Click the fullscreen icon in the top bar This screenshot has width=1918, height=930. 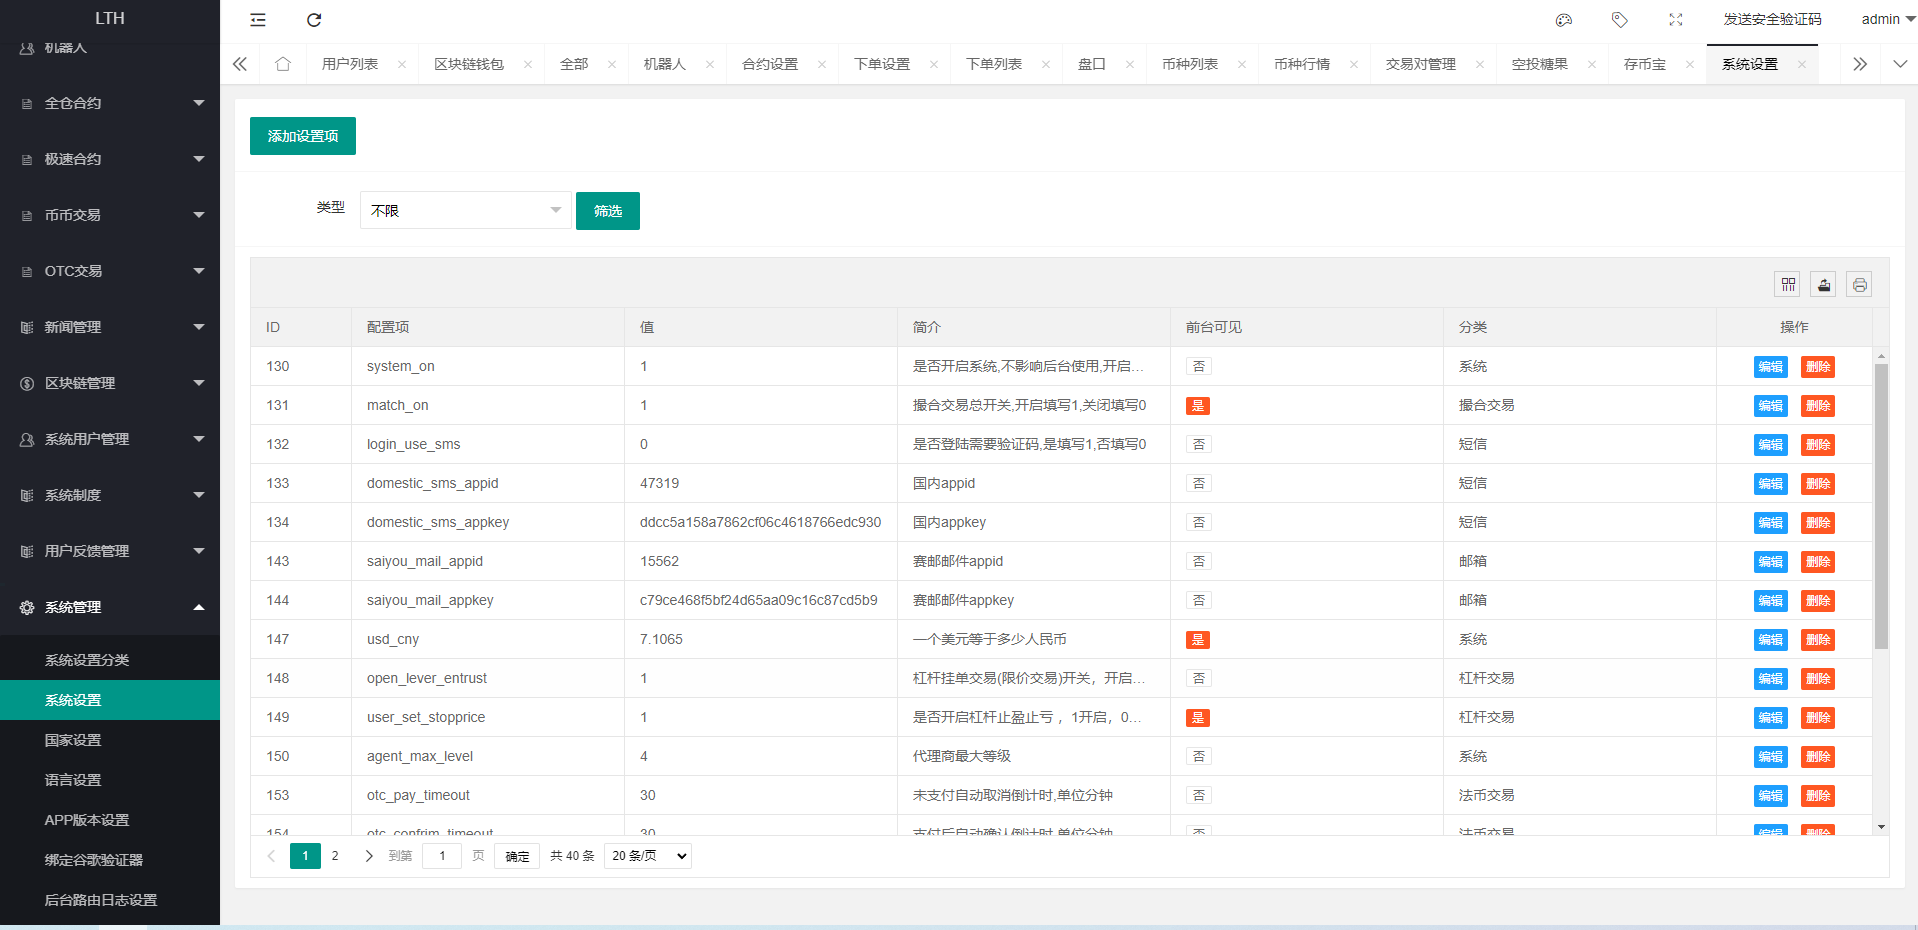point(1676,20)
